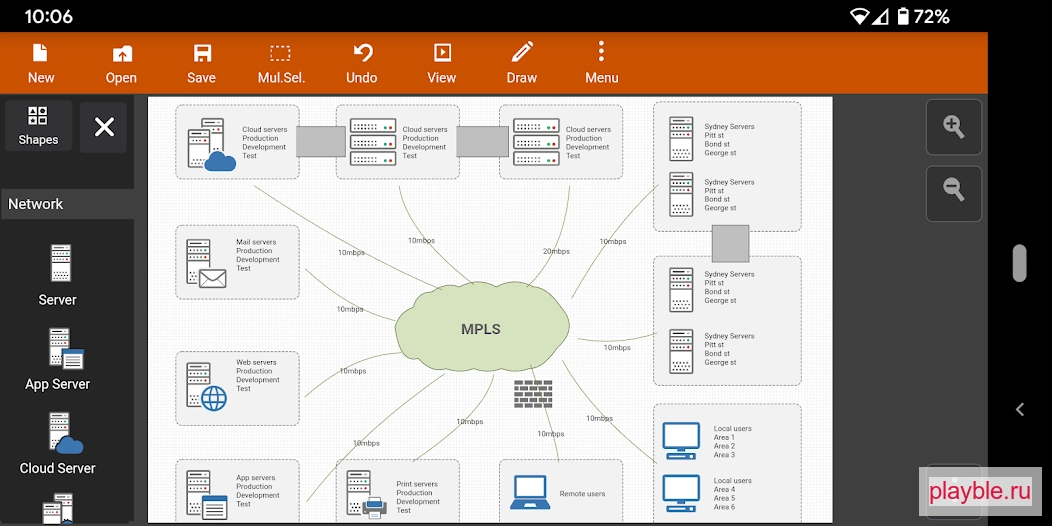This screenshot has height=526, width=1052.
Task: Select the Mail servers text block
Action: click(x=258, y=255)
